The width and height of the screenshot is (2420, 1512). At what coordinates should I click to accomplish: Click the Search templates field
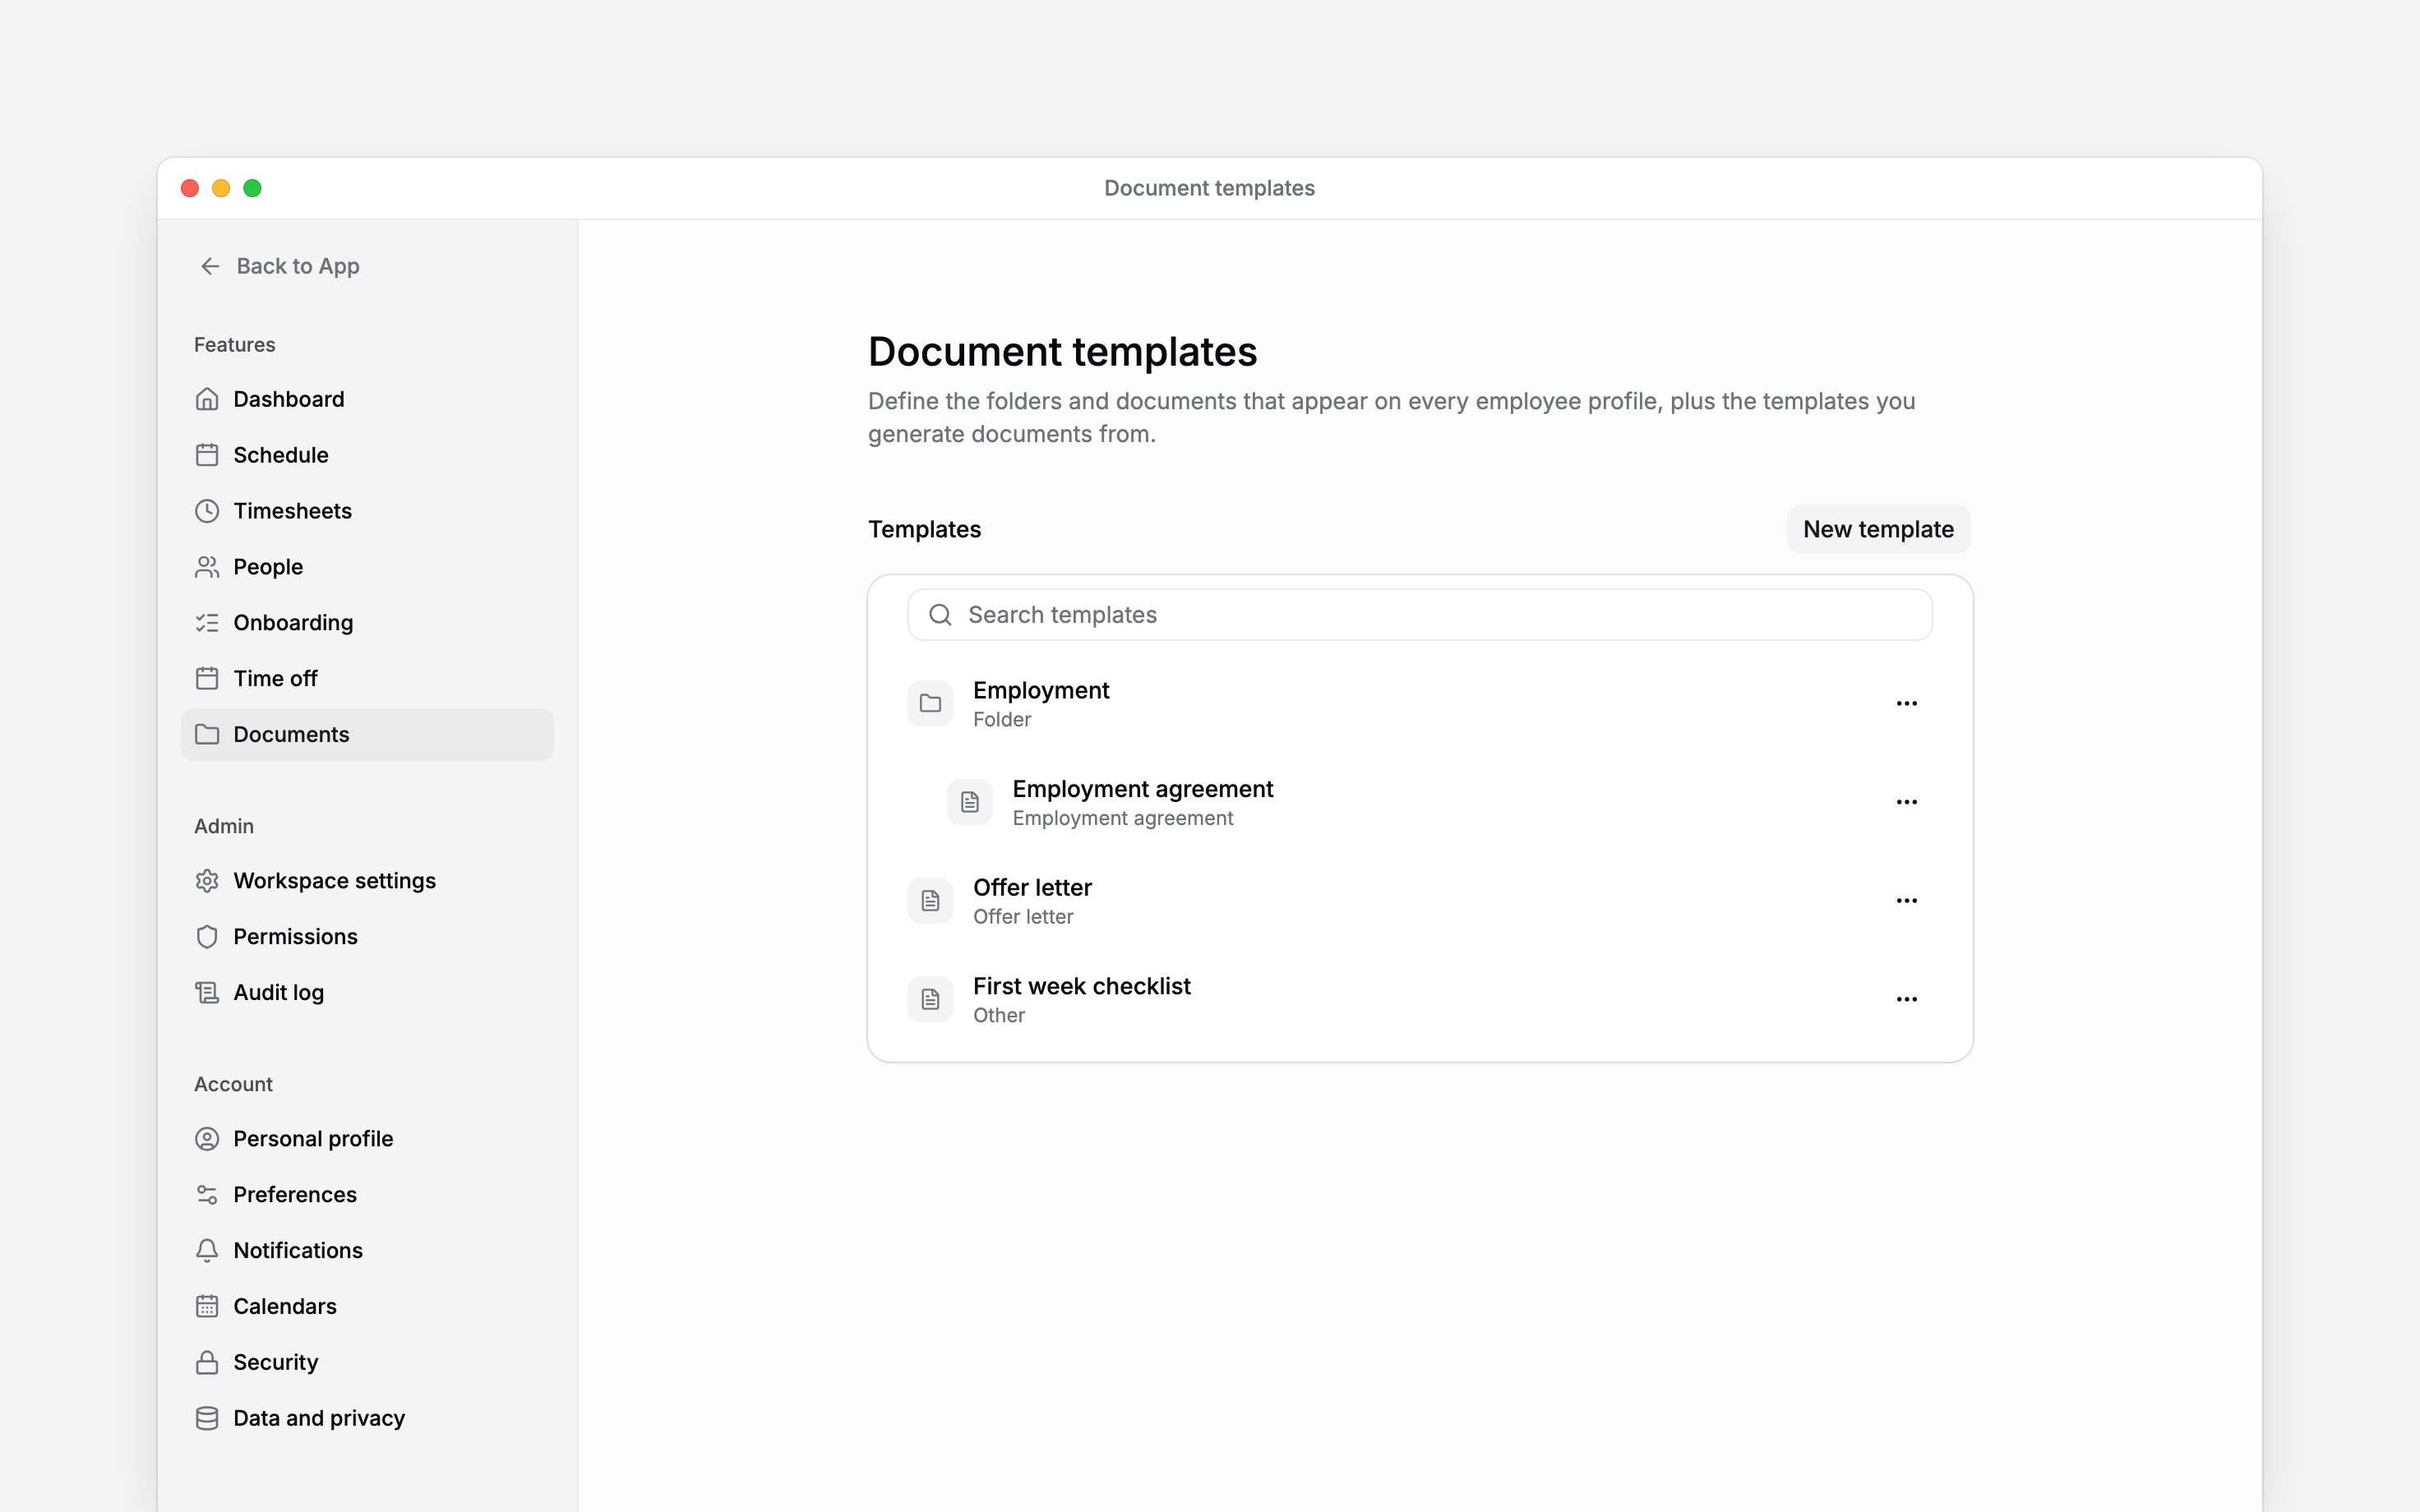pos(1420,615)
